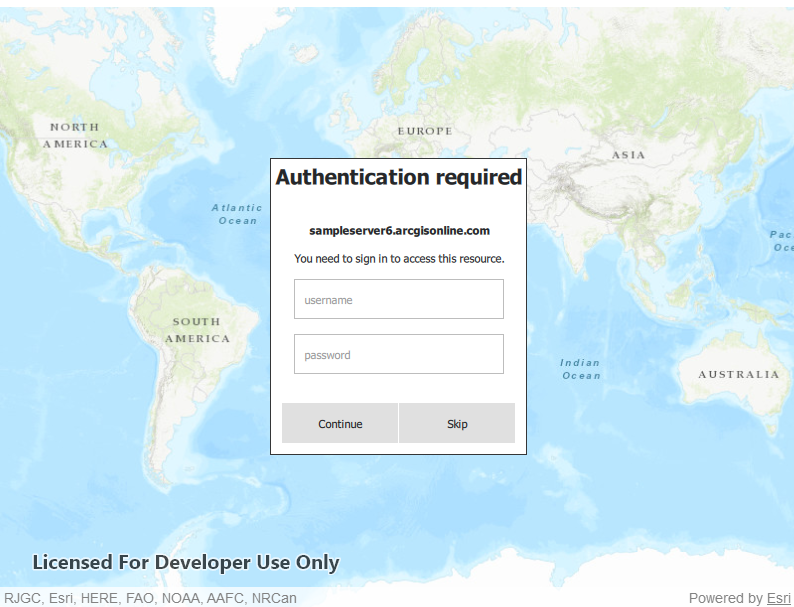794x607 pixels.
Task: Click the North America map label
Action: point(75,135)
